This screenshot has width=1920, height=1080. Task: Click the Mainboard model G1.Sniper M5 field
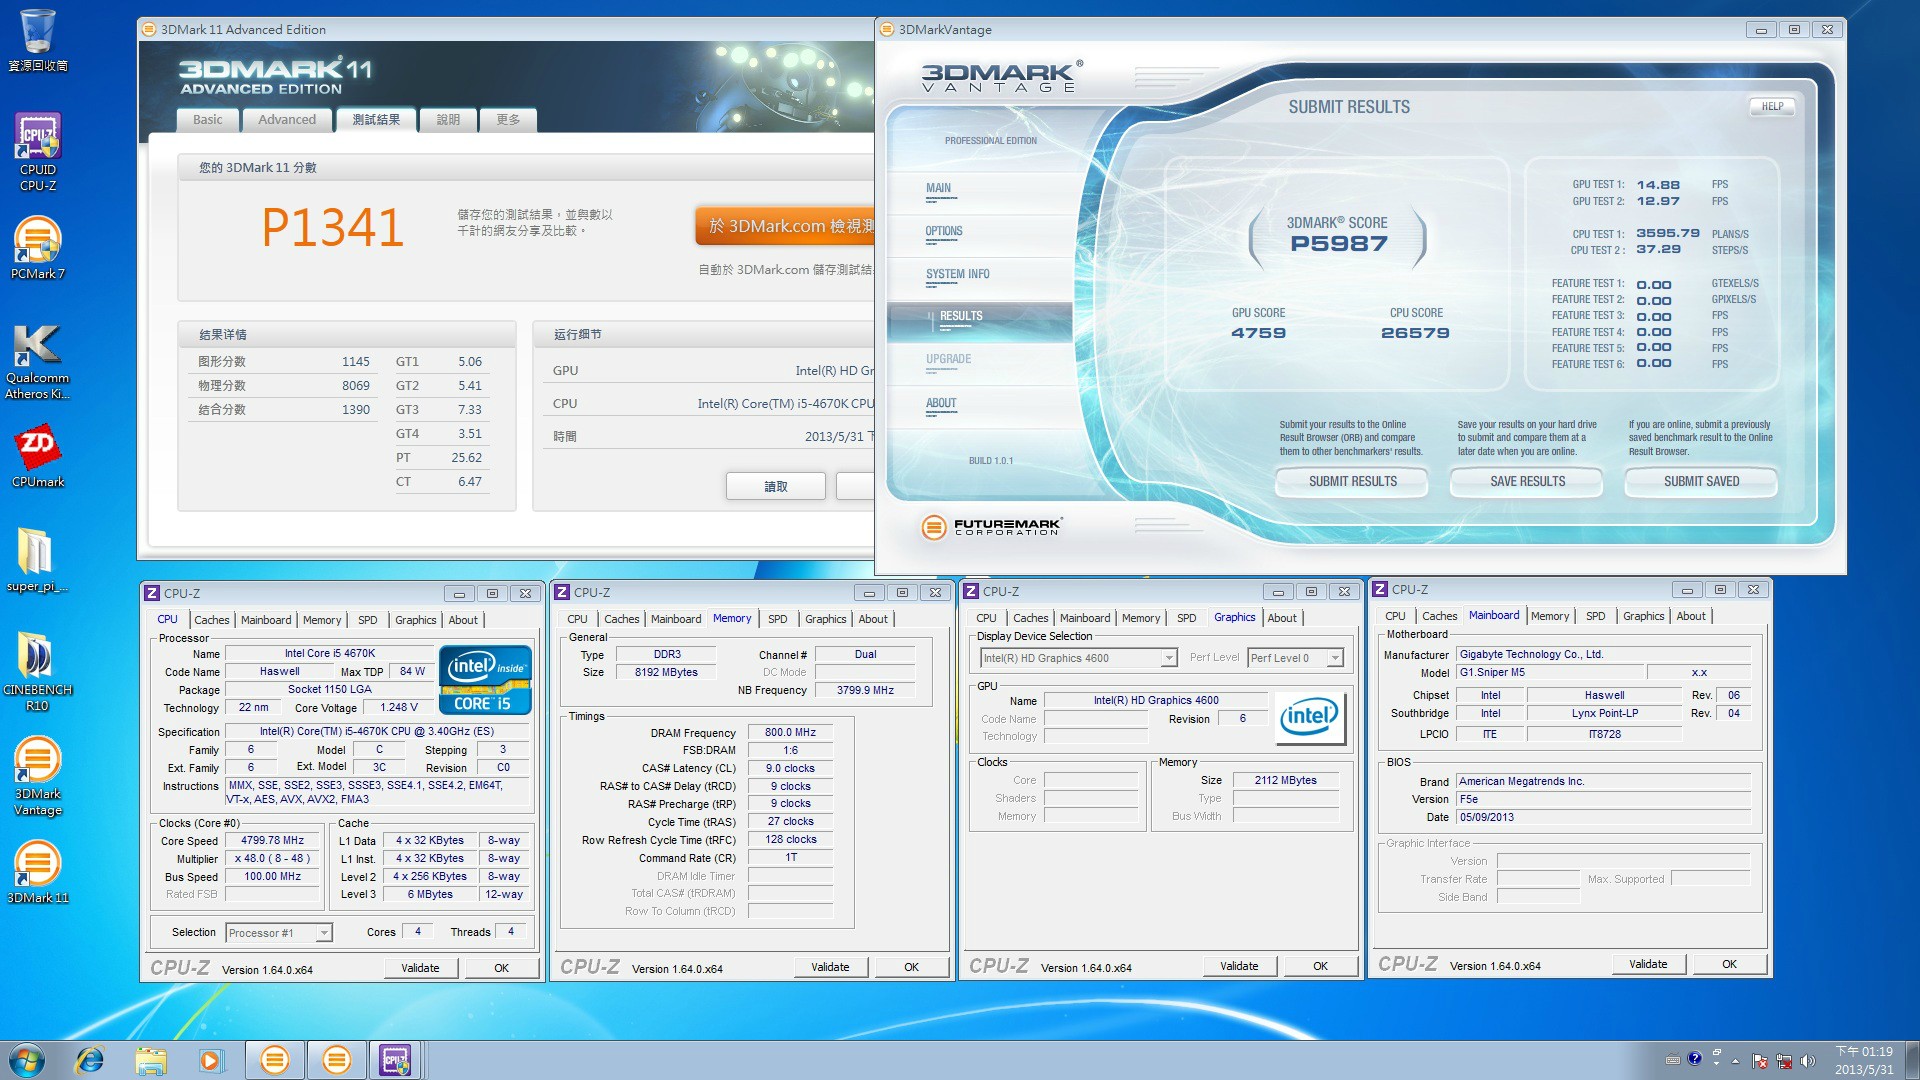point(1549,672)
